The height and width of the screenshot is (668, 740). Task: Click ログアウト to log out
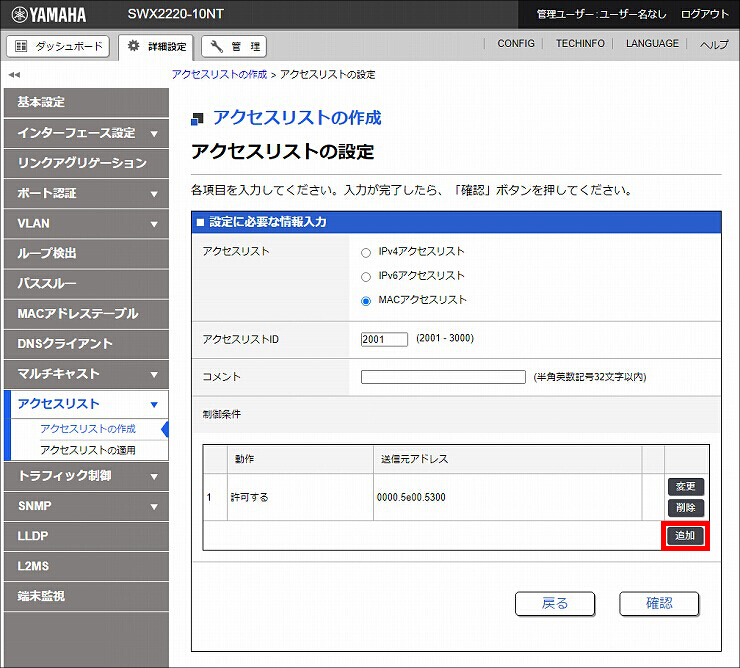pos(705,14)
